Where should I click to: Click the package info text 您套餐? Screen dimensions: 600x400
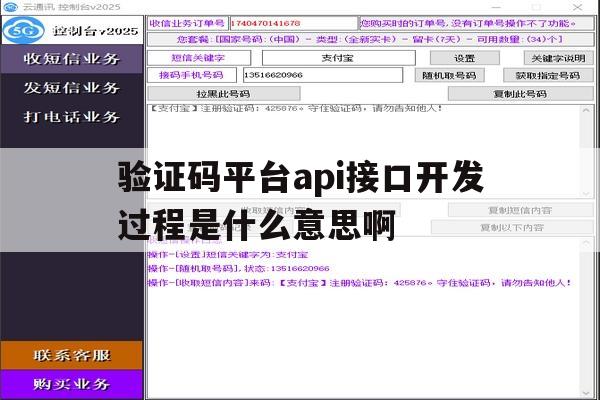pyautogui.click(x=370, y=40)
